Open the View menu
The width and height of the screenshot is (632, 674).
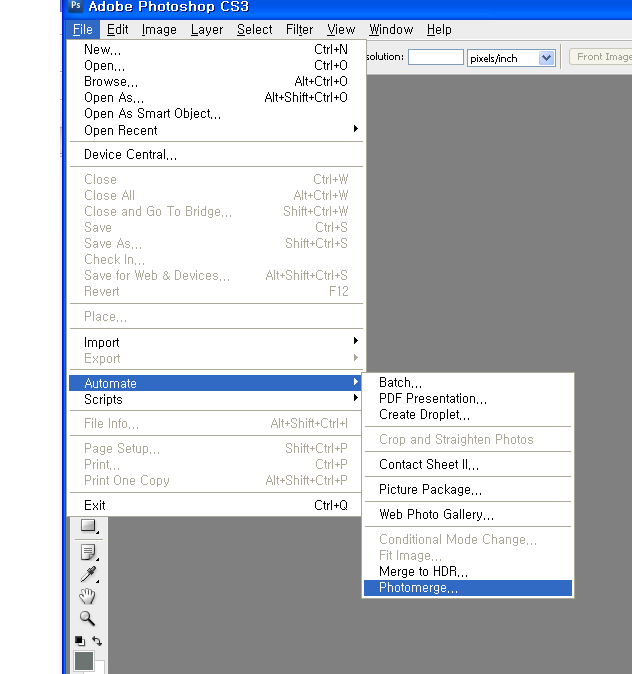[x=341, y=30]
